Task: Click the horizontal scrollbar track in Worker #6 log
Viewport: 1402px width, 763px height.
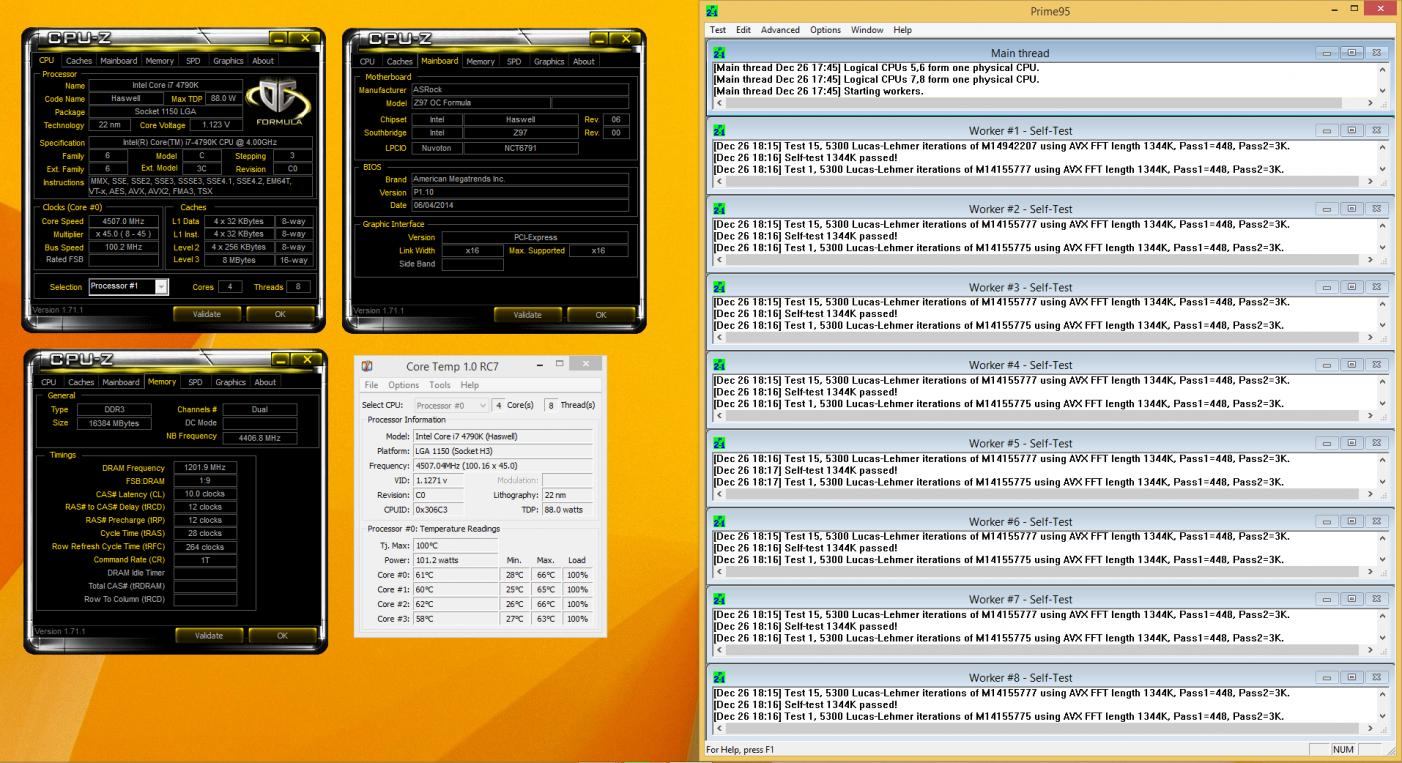Action: pyautogui.click(x=1045, y=571)
